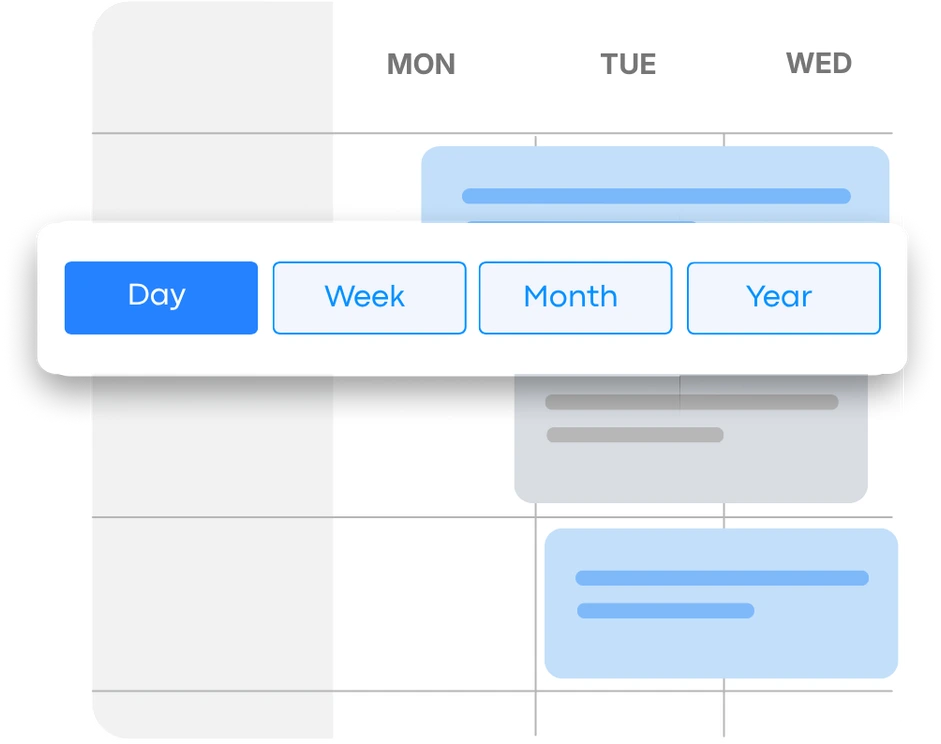941x744 pixels.
Task: Click the WED column header
Action: (820, 64)
